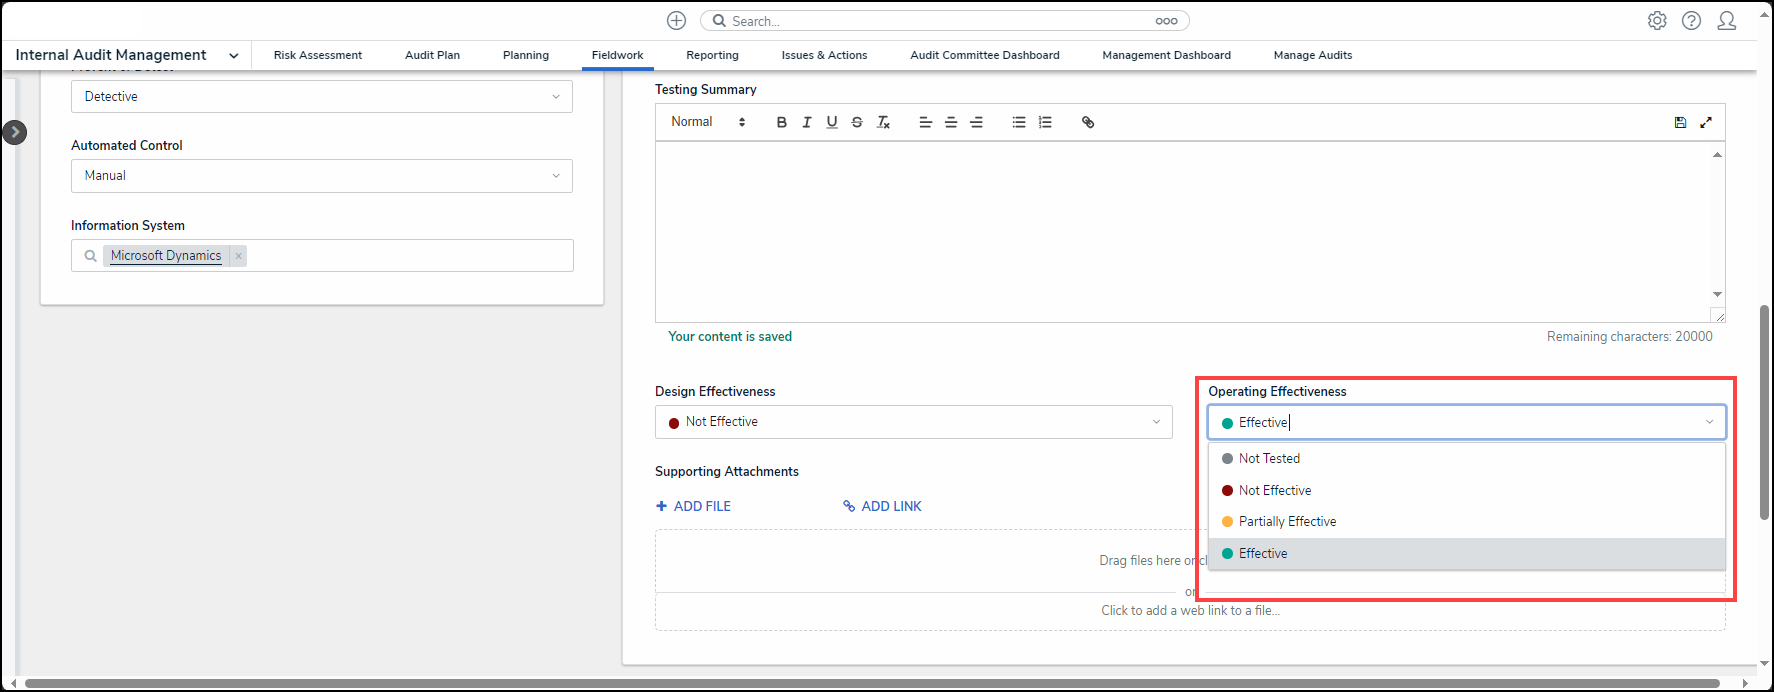Switch to the Reporting tab

point(712,55)
